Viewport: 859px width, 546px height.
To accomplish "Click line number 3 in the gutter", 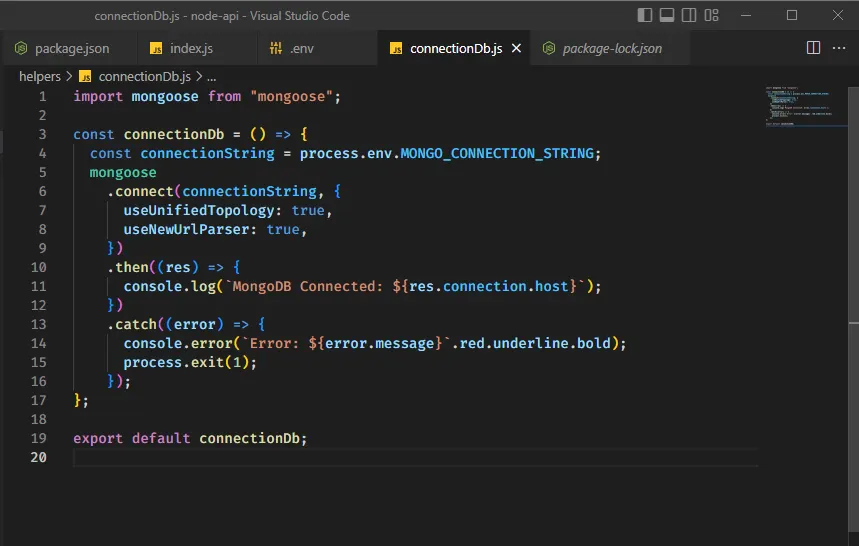I will [x=43, y=135].
